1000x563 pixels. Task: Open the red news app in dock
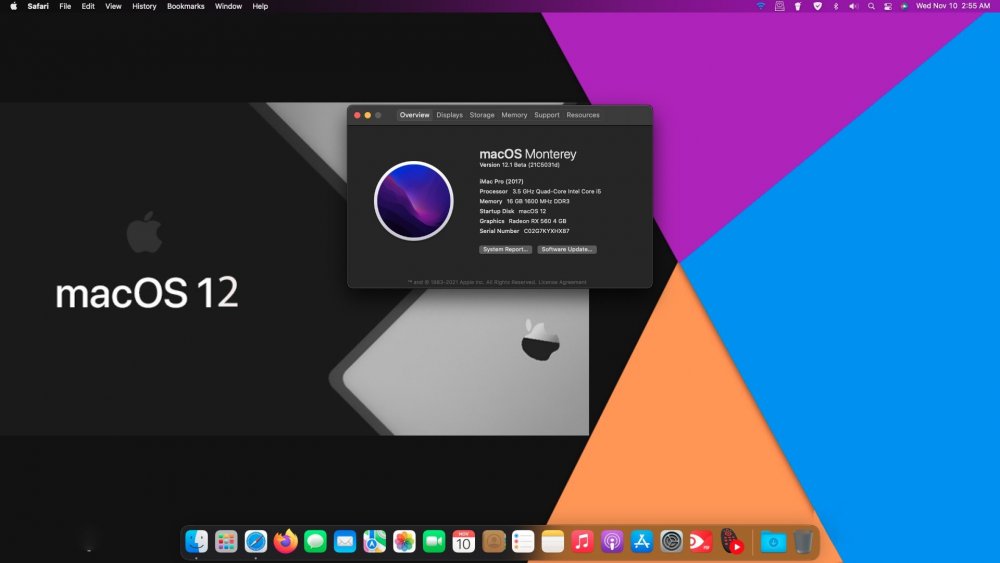701,542
